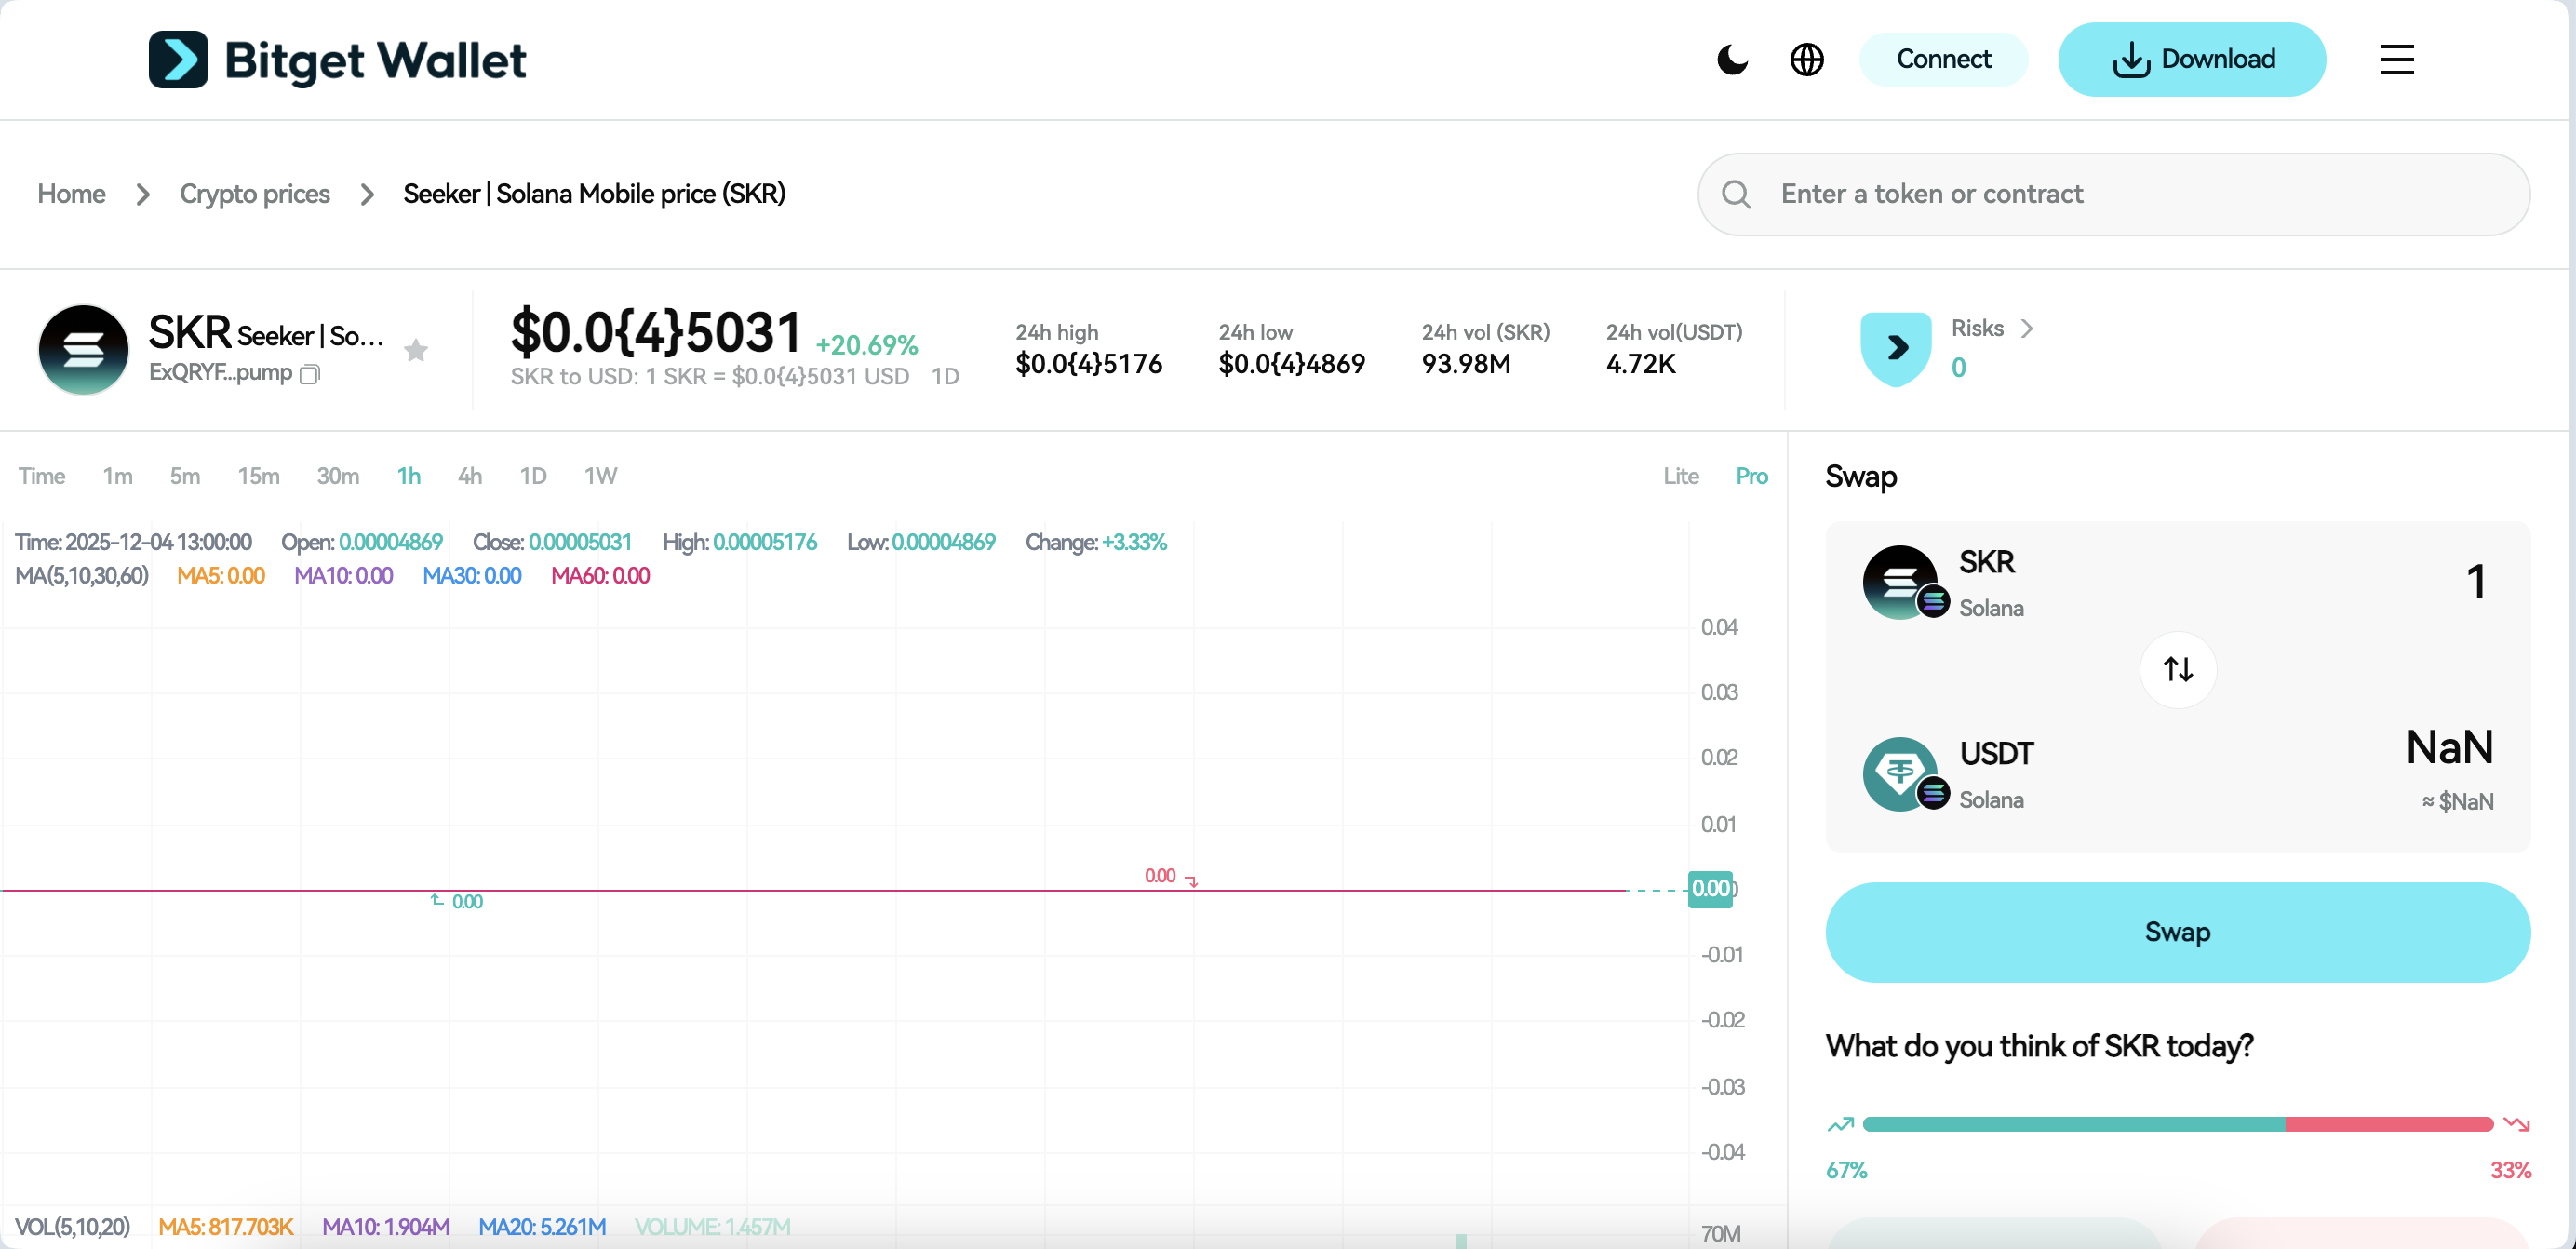Select the 1D chart interval
Viewport: 2576px width, 1249px height.
(x=533, y=476)
